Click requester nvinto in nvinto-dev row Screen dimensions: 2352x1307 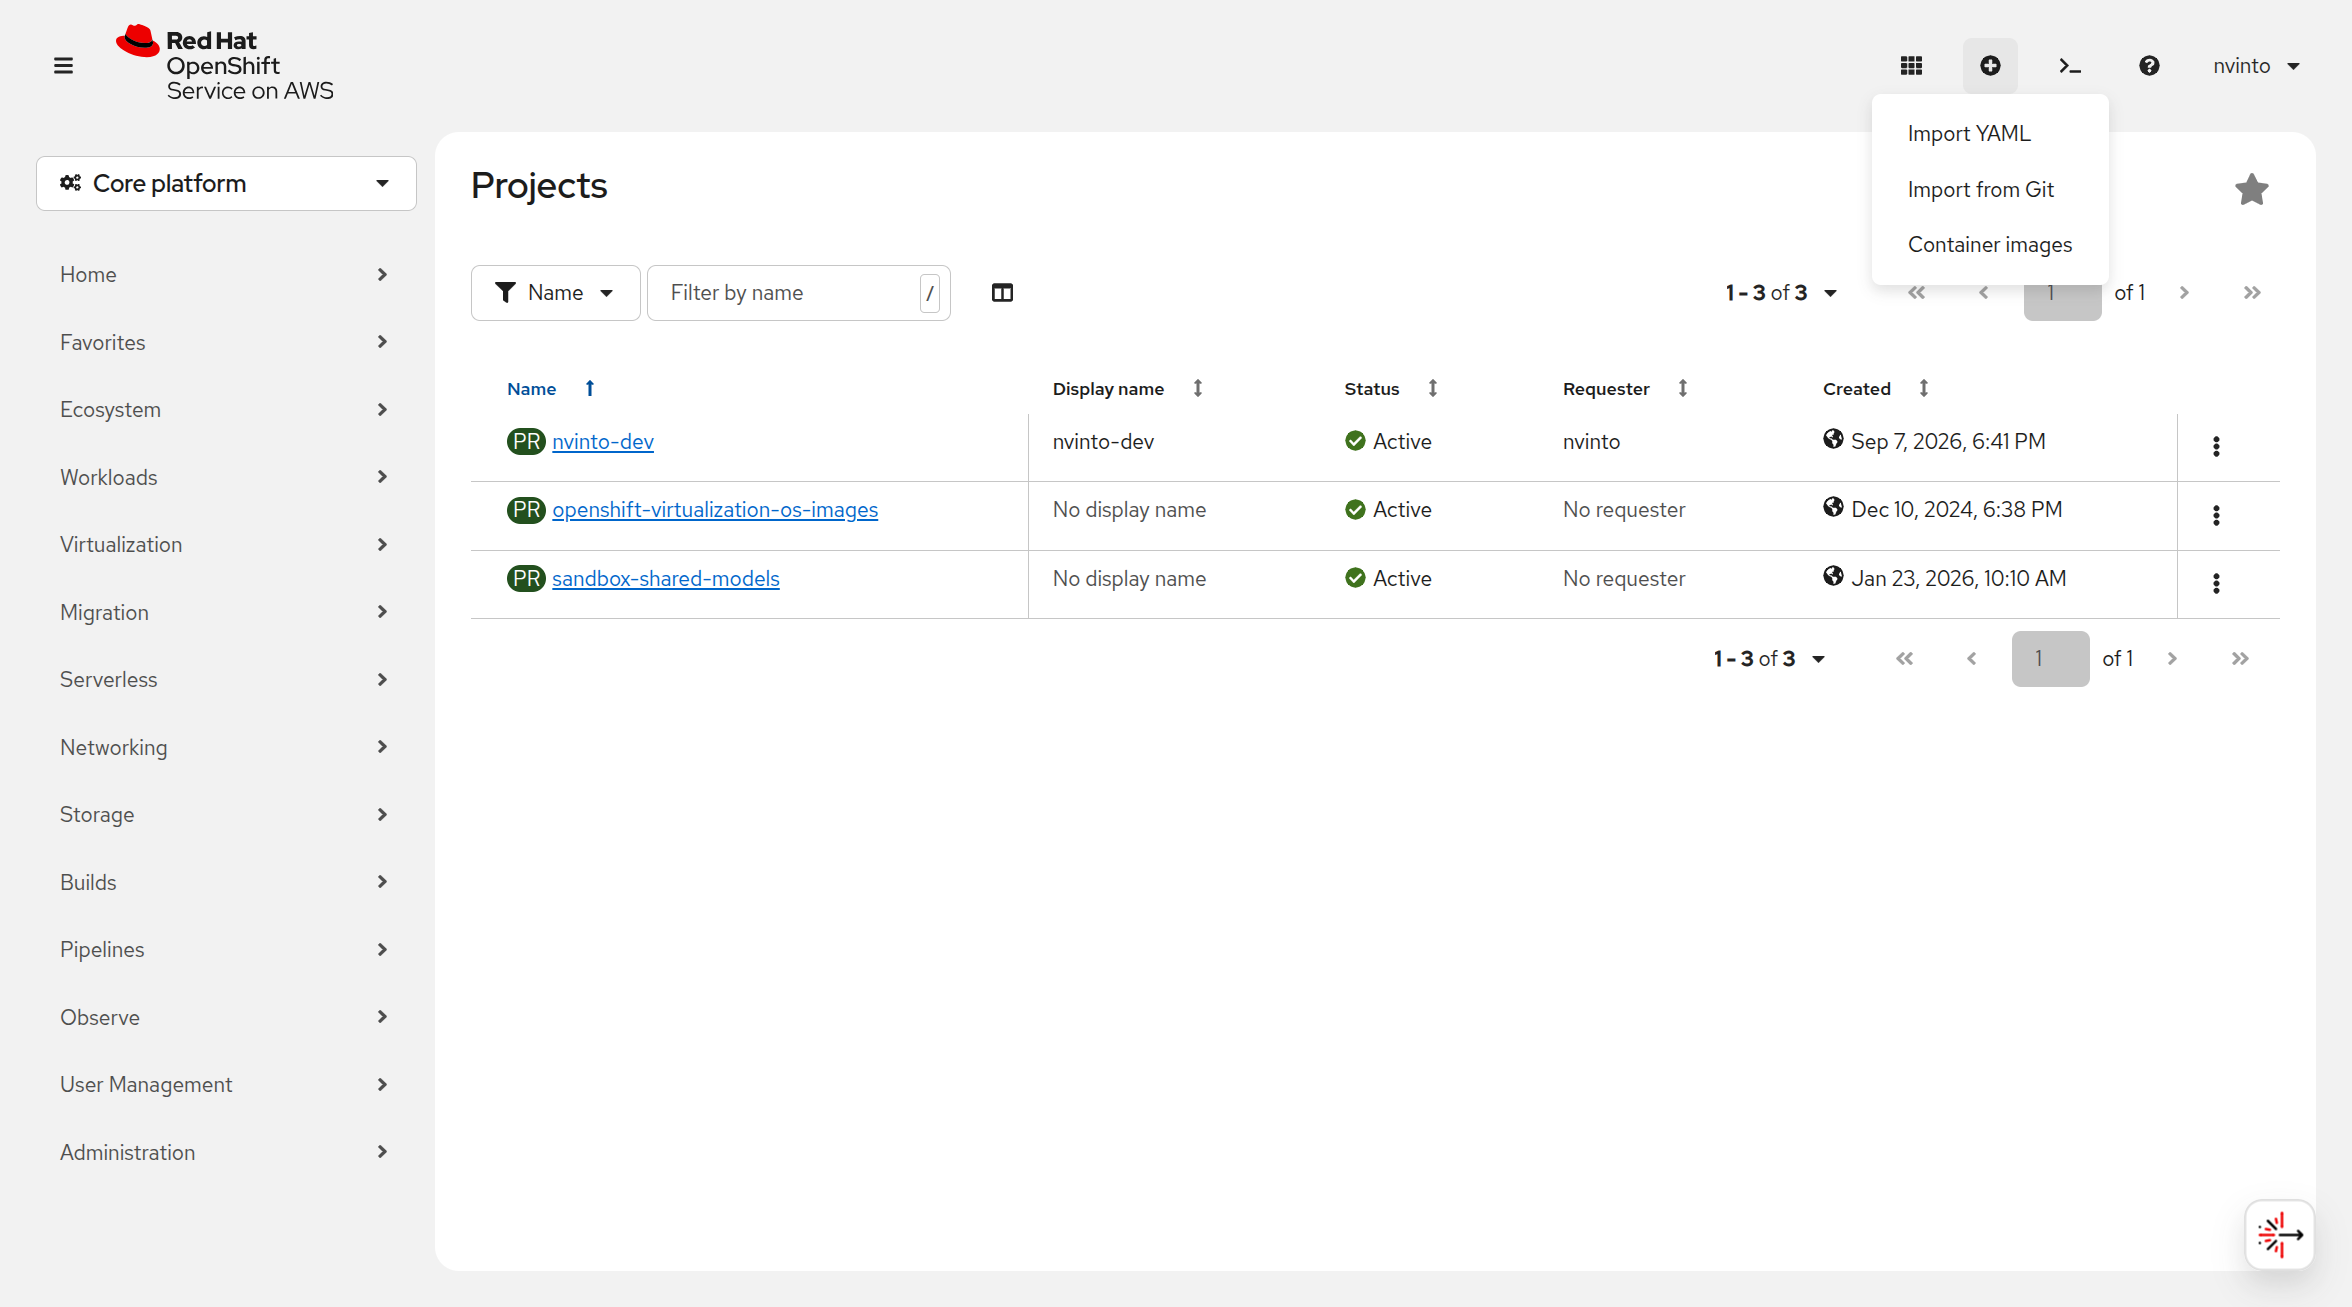coord(1591,441)
